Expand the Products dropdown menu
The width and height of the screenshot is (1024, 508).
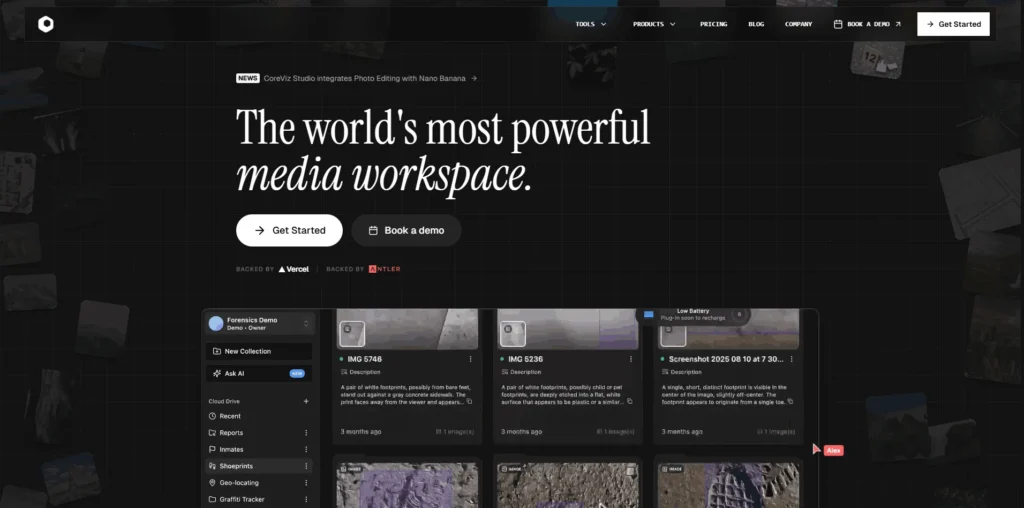pyautogui.click(x=654, y=24)
